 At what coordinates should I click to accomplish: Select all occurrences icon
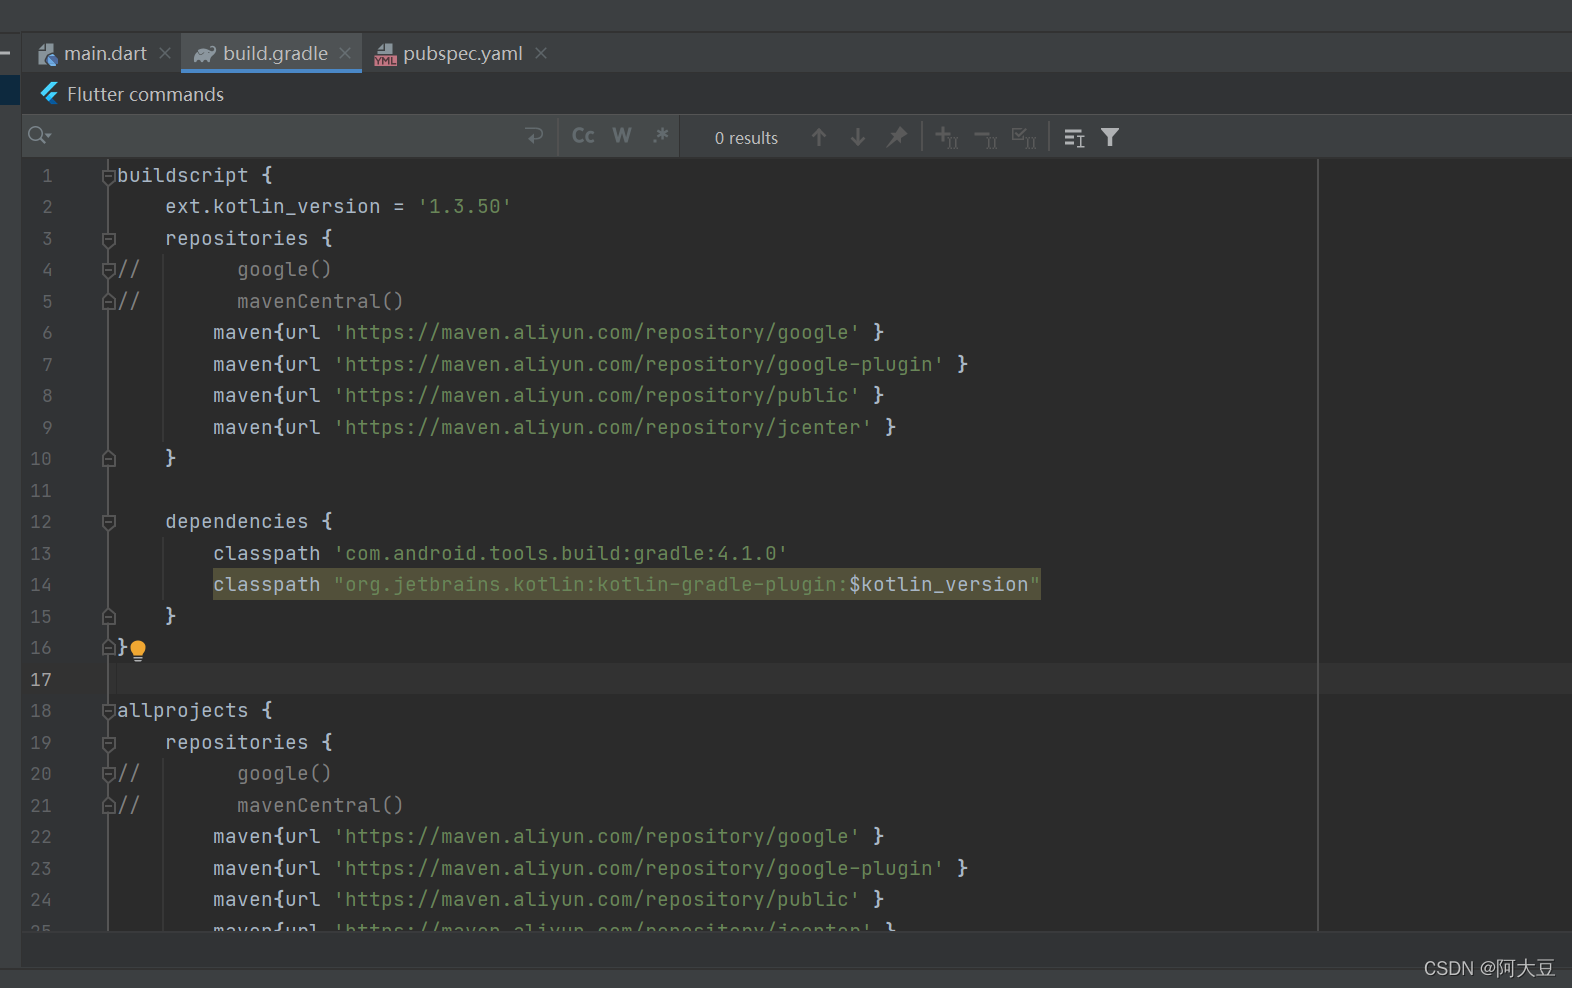tap(1024, 137)
